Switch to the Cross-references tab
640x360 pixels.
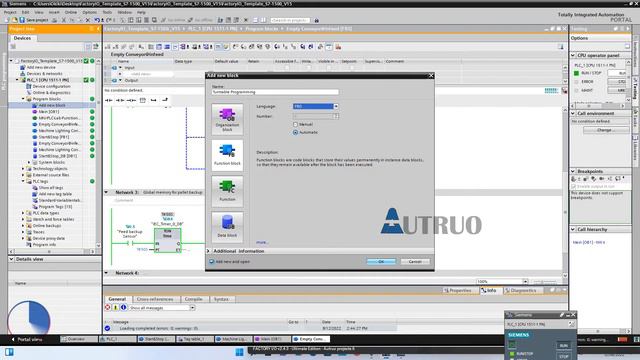coord(155,299)
